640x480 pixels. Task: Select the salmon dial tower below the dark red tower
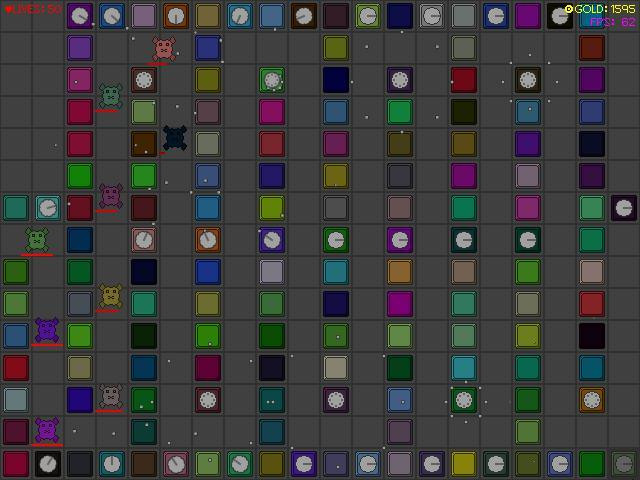point(144,240)
